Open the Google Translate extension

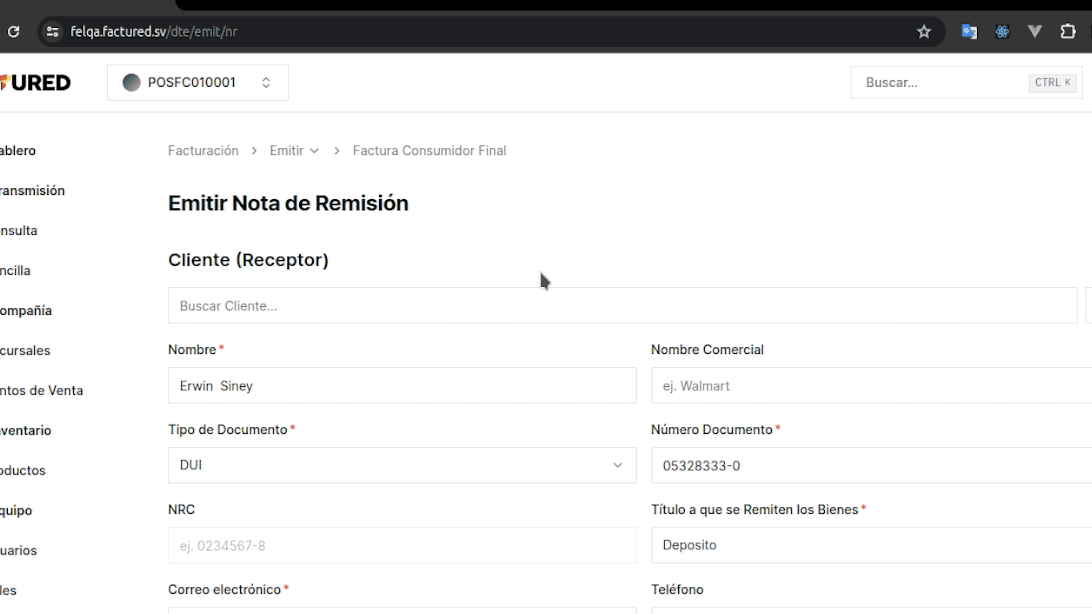coord(969,32)
